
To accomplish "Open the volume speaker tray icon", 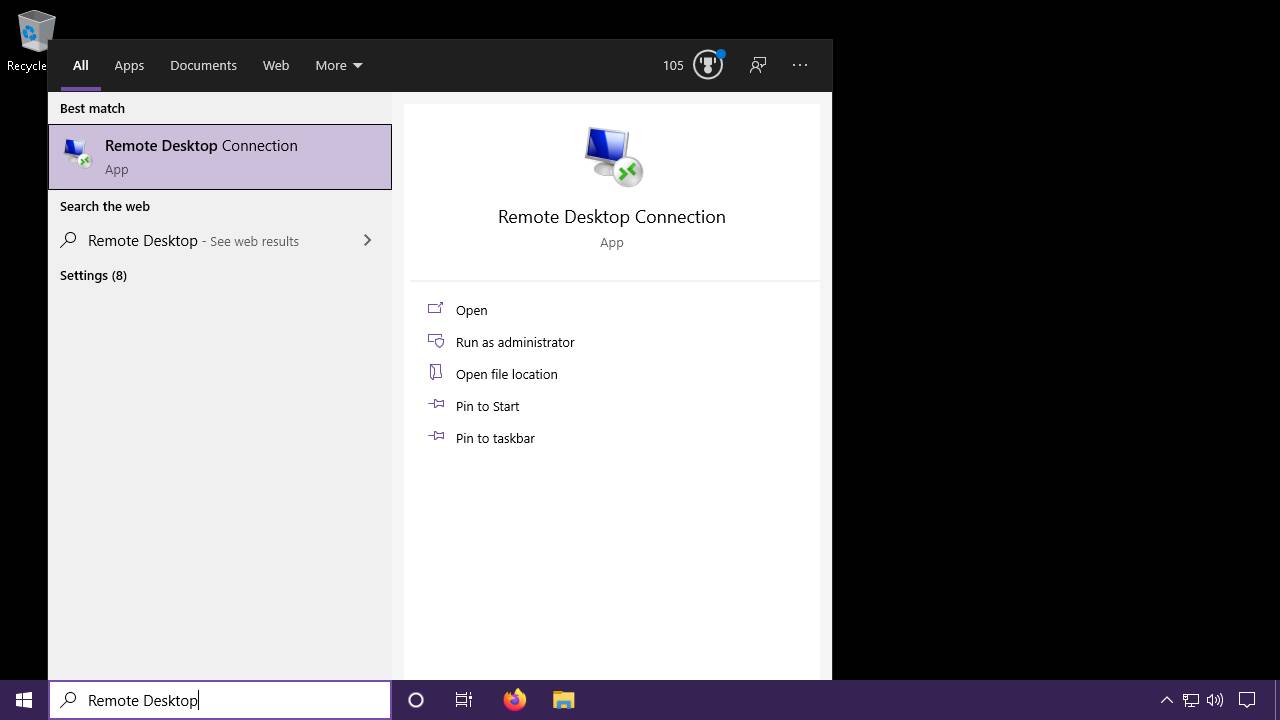I will click(1215, 700).
